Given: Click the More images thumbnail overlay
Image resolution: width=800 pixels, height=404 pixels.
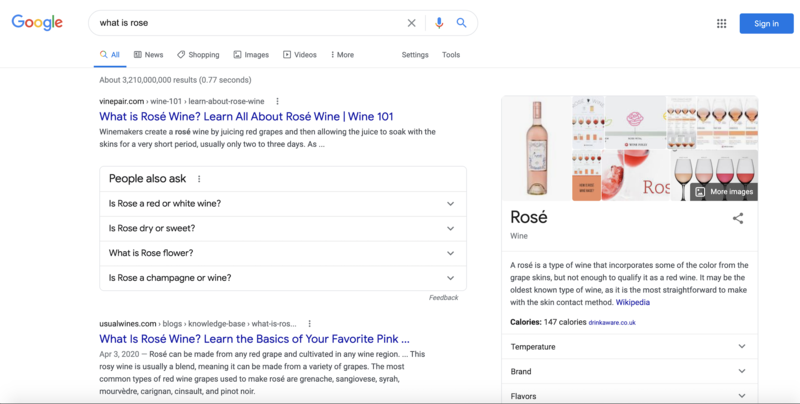Looking at the screenshot, I should pyautogui.click(x=725, y=191).
